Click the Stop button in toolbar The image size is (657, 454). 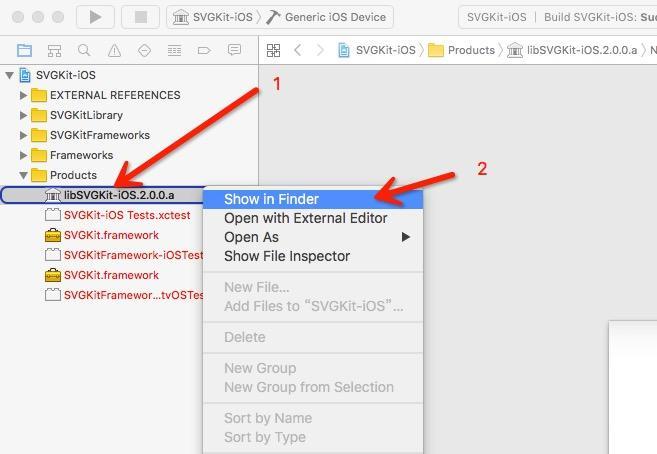(141, 17)
